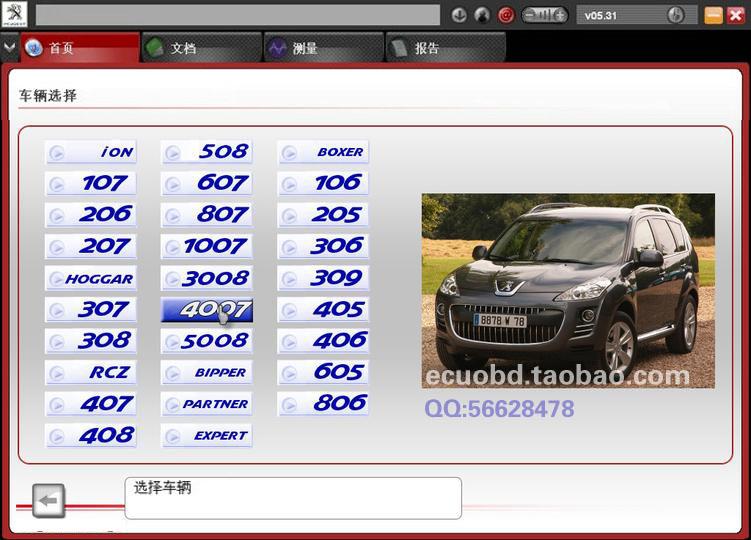Switch to the 测量 measurement tab
This screenshot has height=540, width=751.
tap(324, 47)
